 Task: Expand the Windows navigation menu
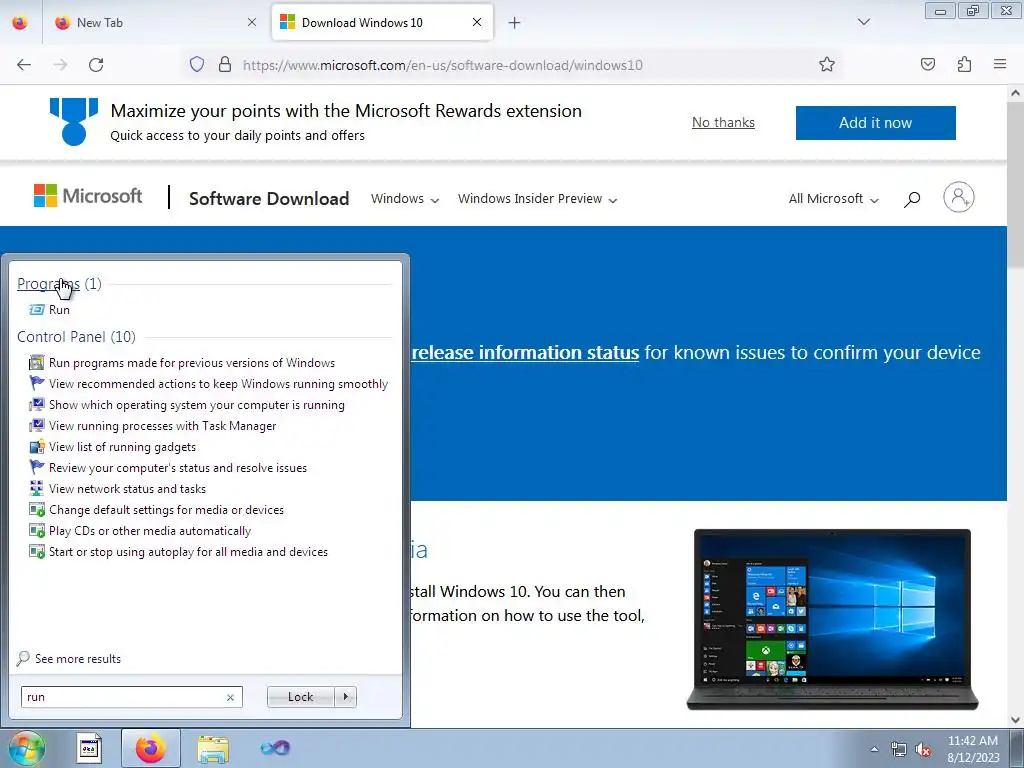tap(405, 199)
